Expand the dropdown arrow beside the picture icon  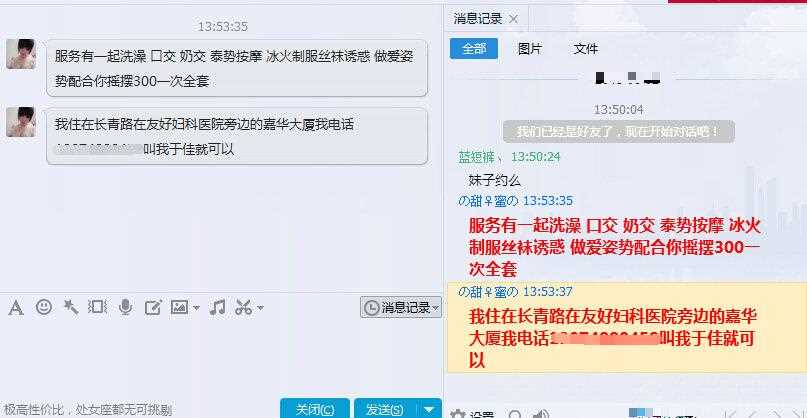(x=197, y=308)
